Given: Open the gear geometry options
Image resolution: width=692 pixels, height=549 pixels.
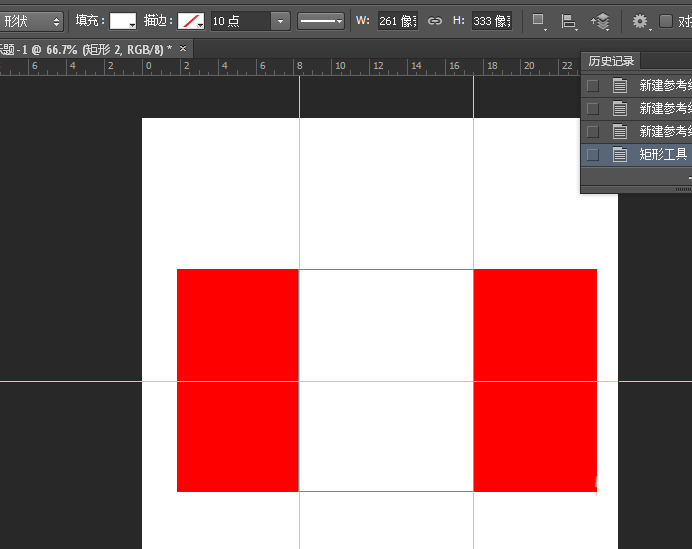Looking at the screenshot, I should pyautogui.click(x=640, y=21).
